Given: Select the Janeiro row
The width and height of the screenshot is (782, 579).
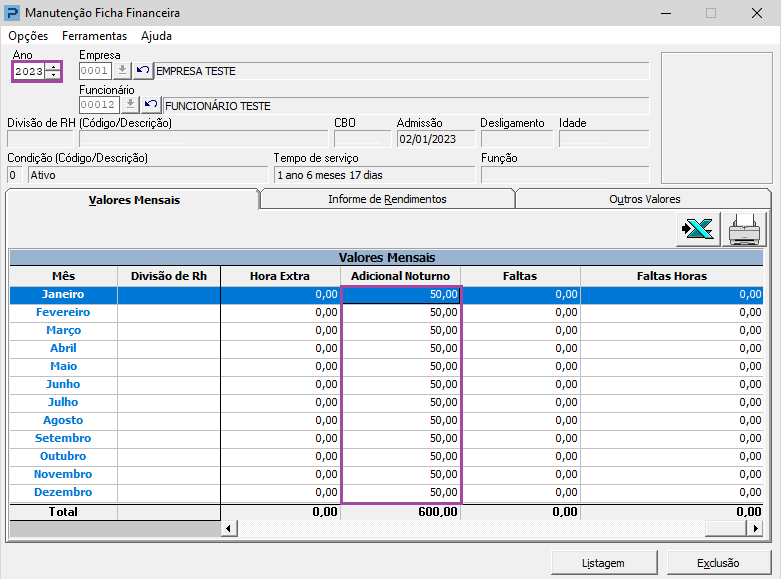Looking at the screenshot, I should point(387,294).
